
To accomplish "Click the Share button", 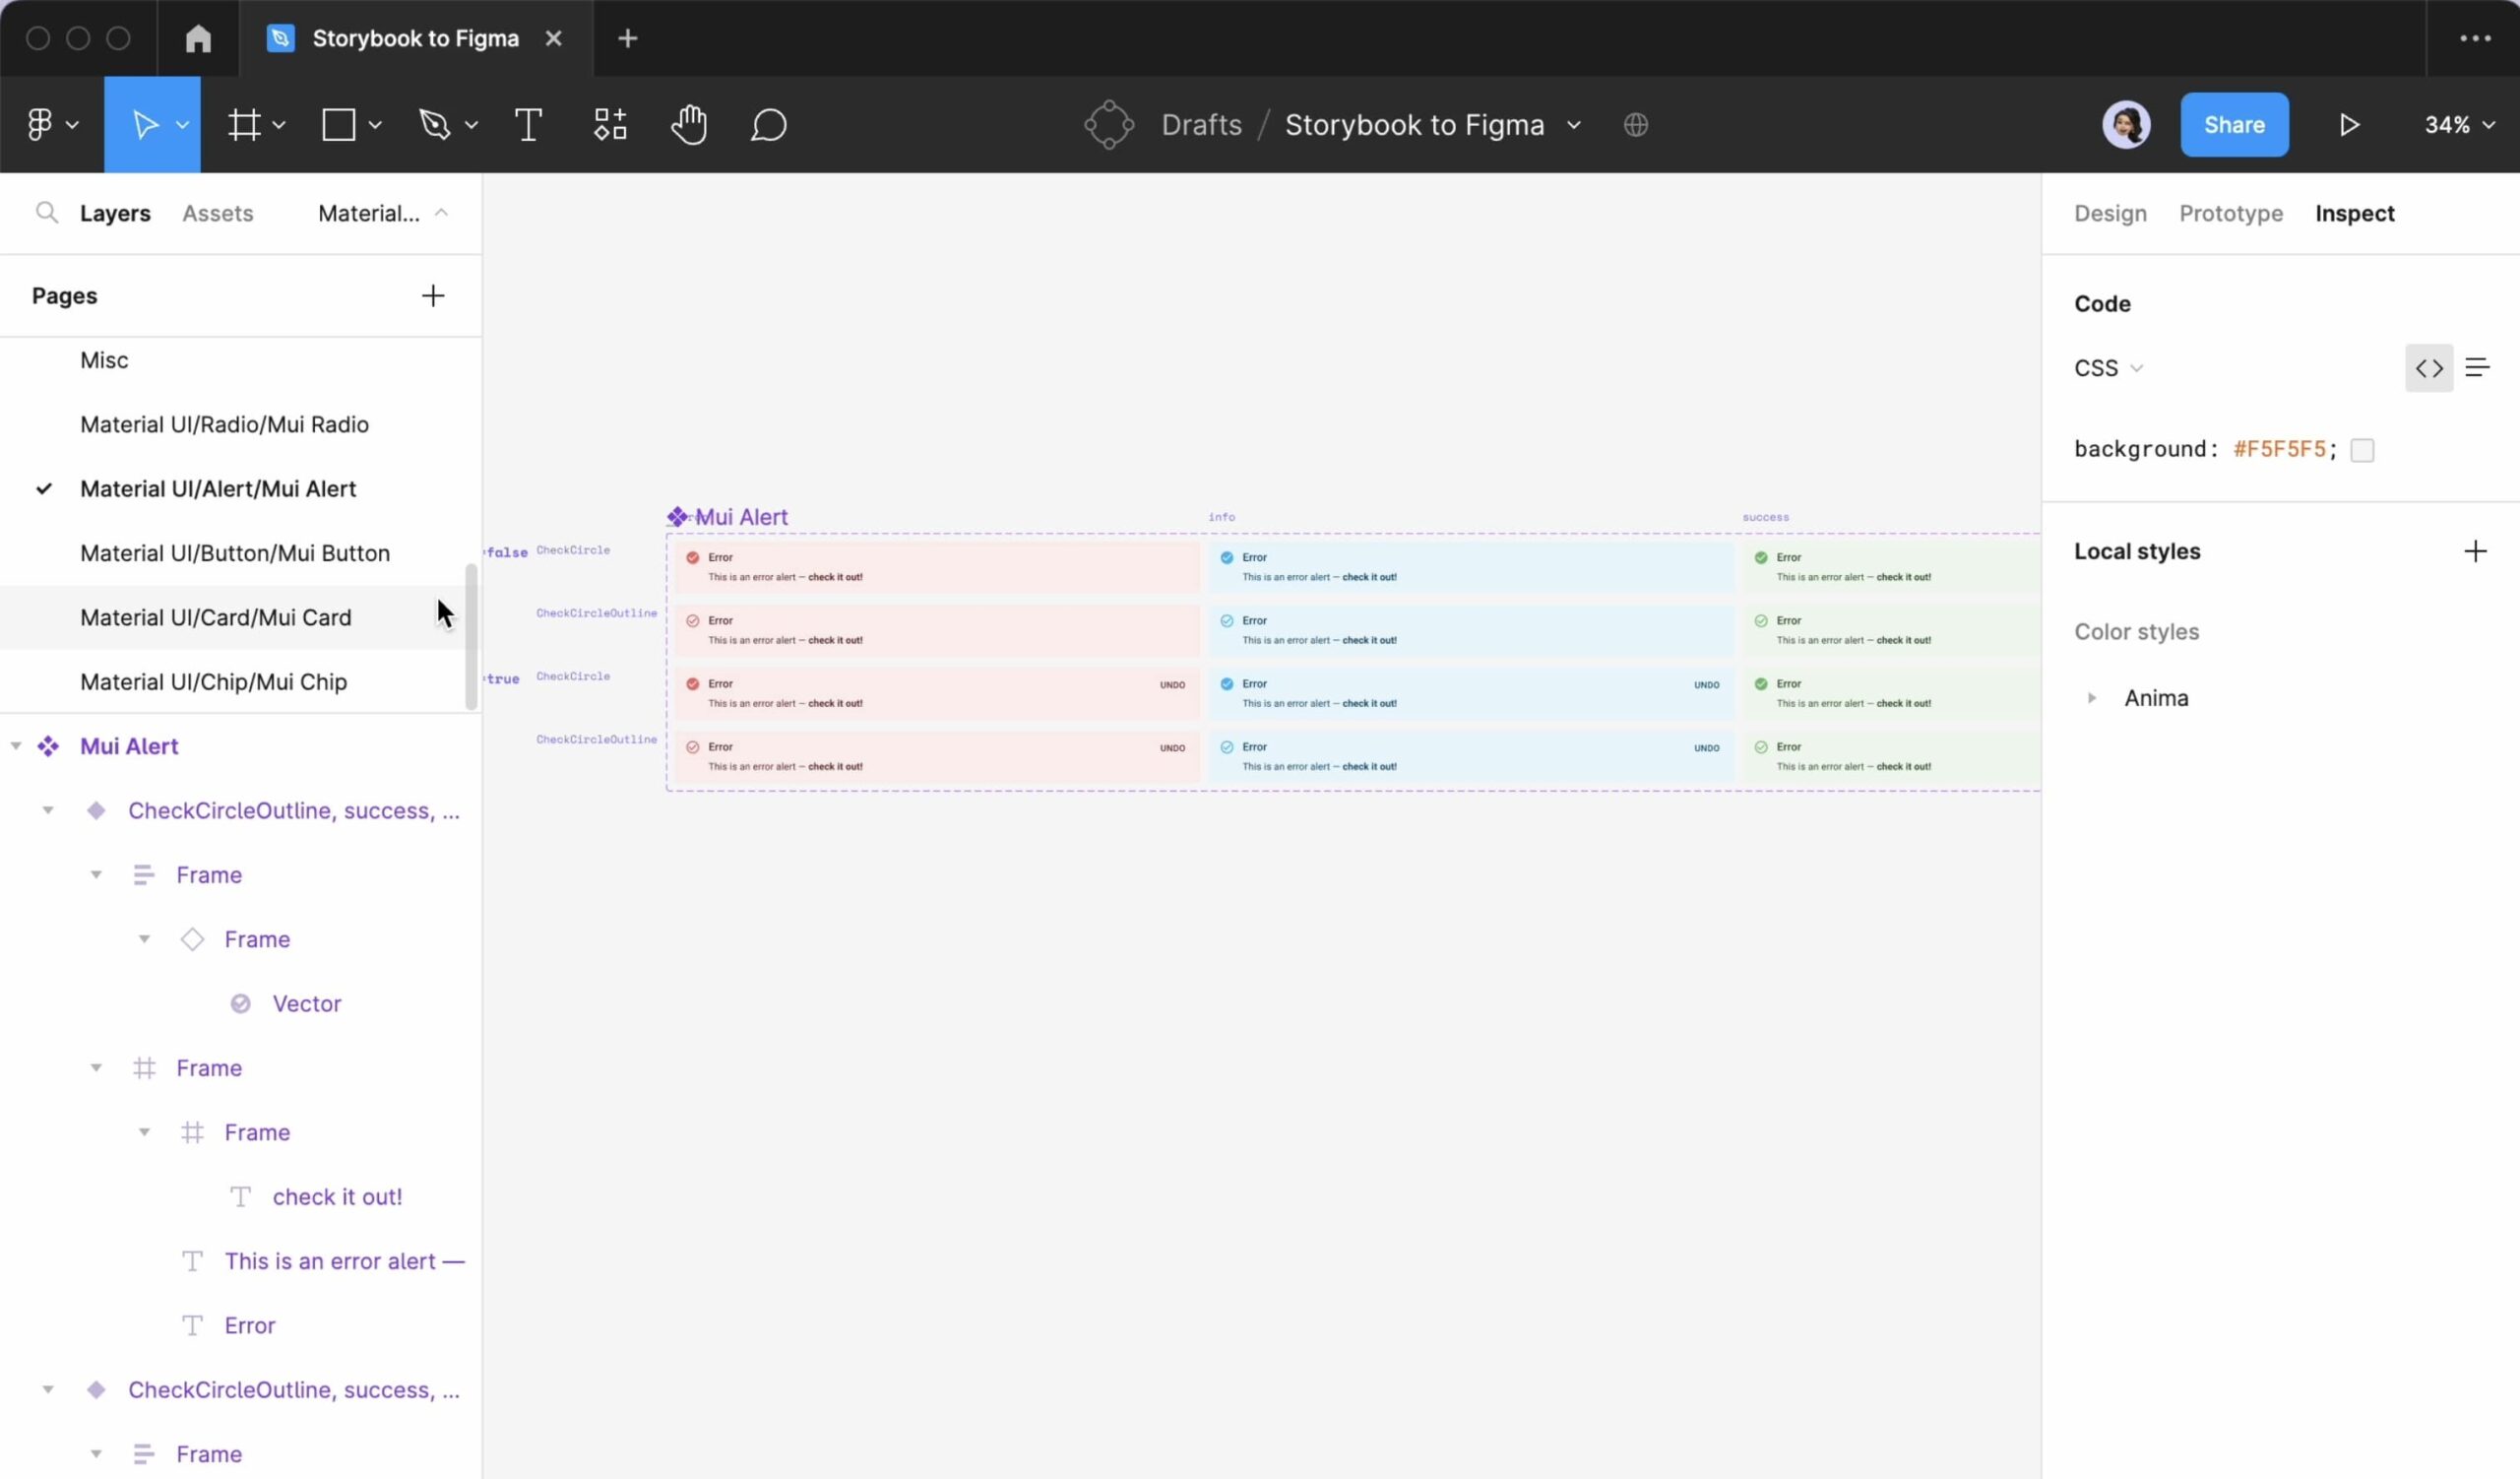I will (x=2235, y=123).
